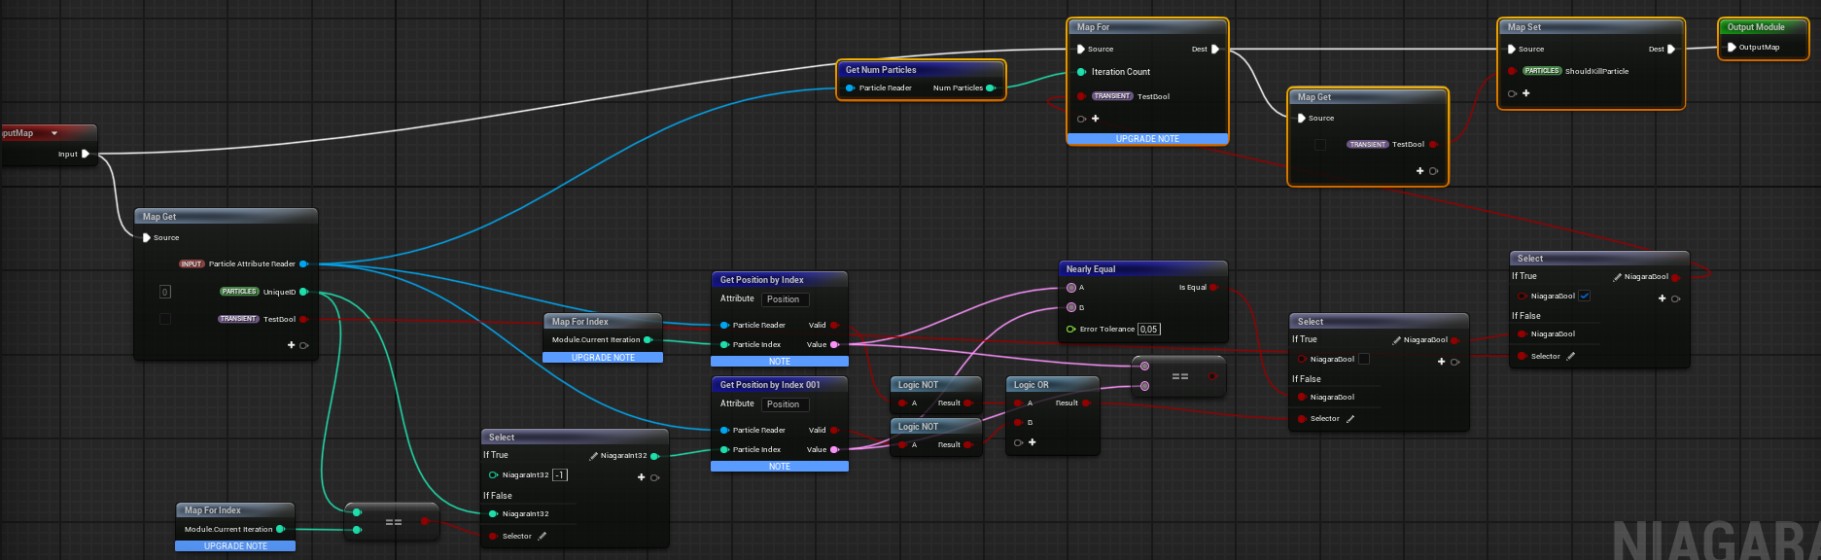Add a new pin to Map Set node
This screenshot has height=560, width=1821.
(x=1526, y=93)
